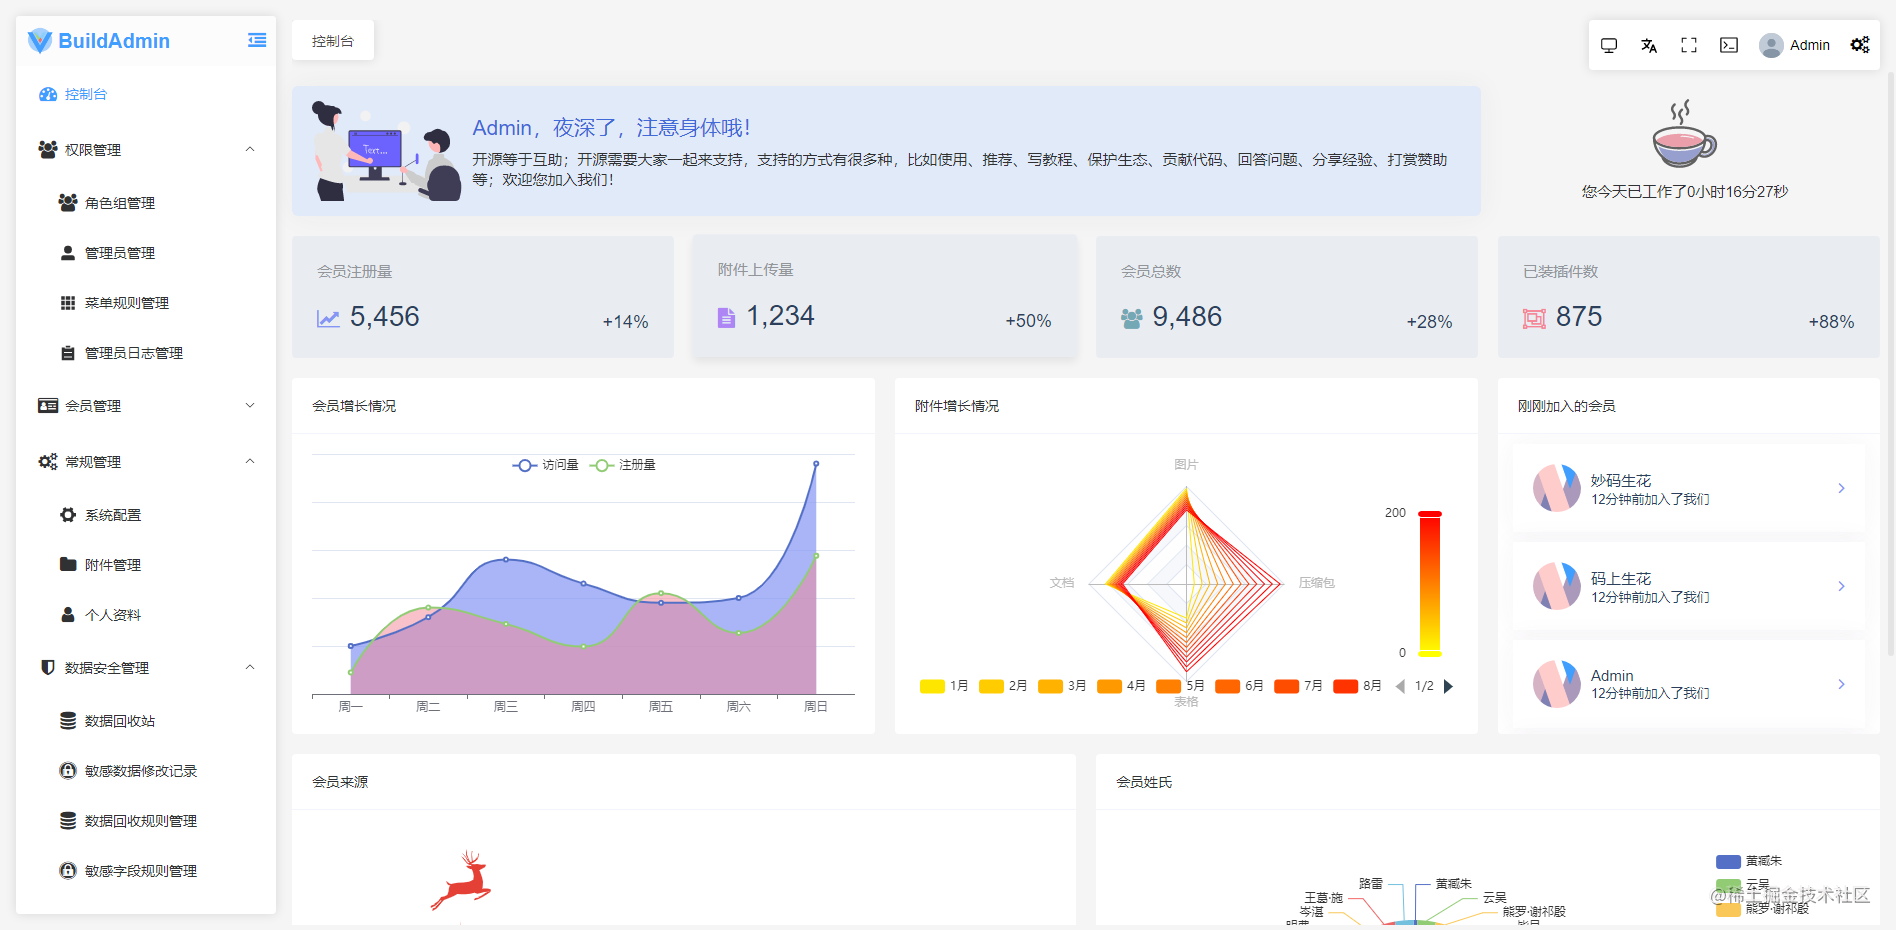Screen dimensions: 1896x930
Task: Click the monitor home page icon
Action: (x=1609, y=45)
